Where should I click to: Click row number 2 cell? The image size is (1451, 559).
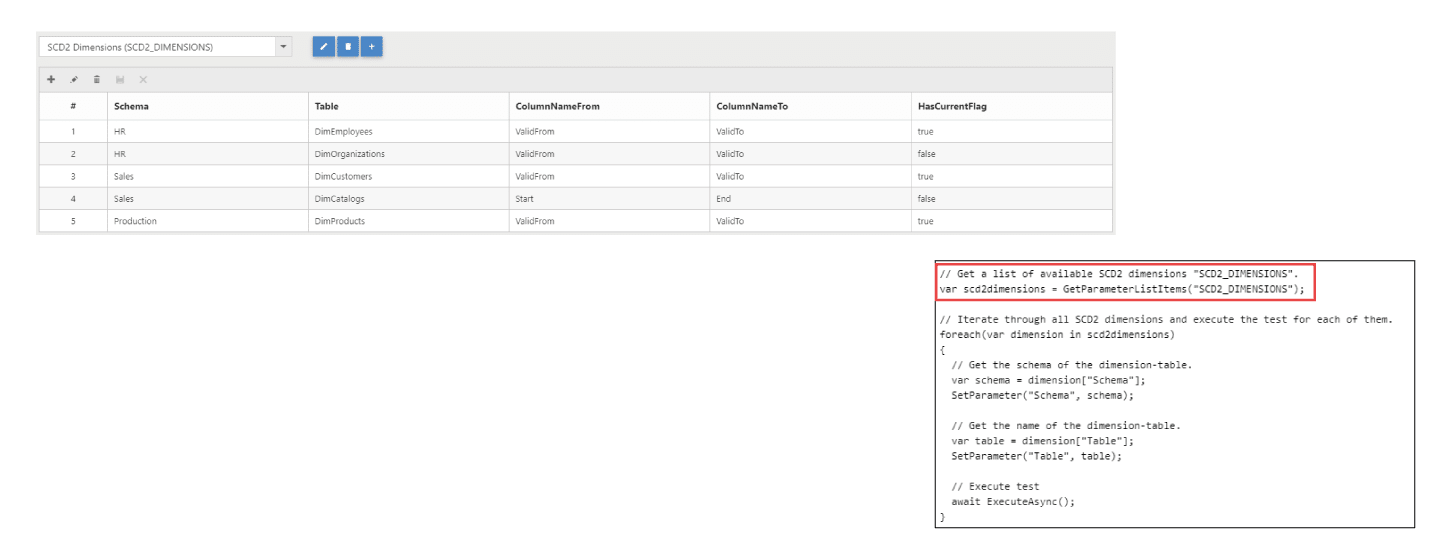[73, 154]
